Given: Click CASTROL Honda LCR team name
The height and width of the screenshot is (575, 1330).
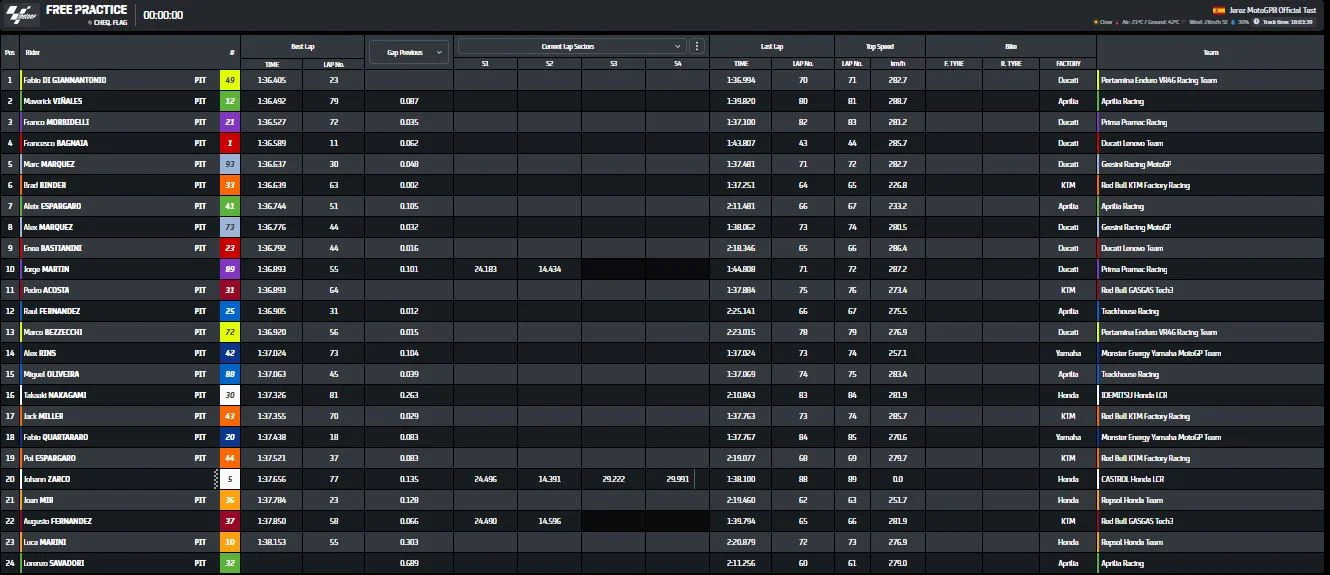Looking at the screenshot, I should (1131, 479).
